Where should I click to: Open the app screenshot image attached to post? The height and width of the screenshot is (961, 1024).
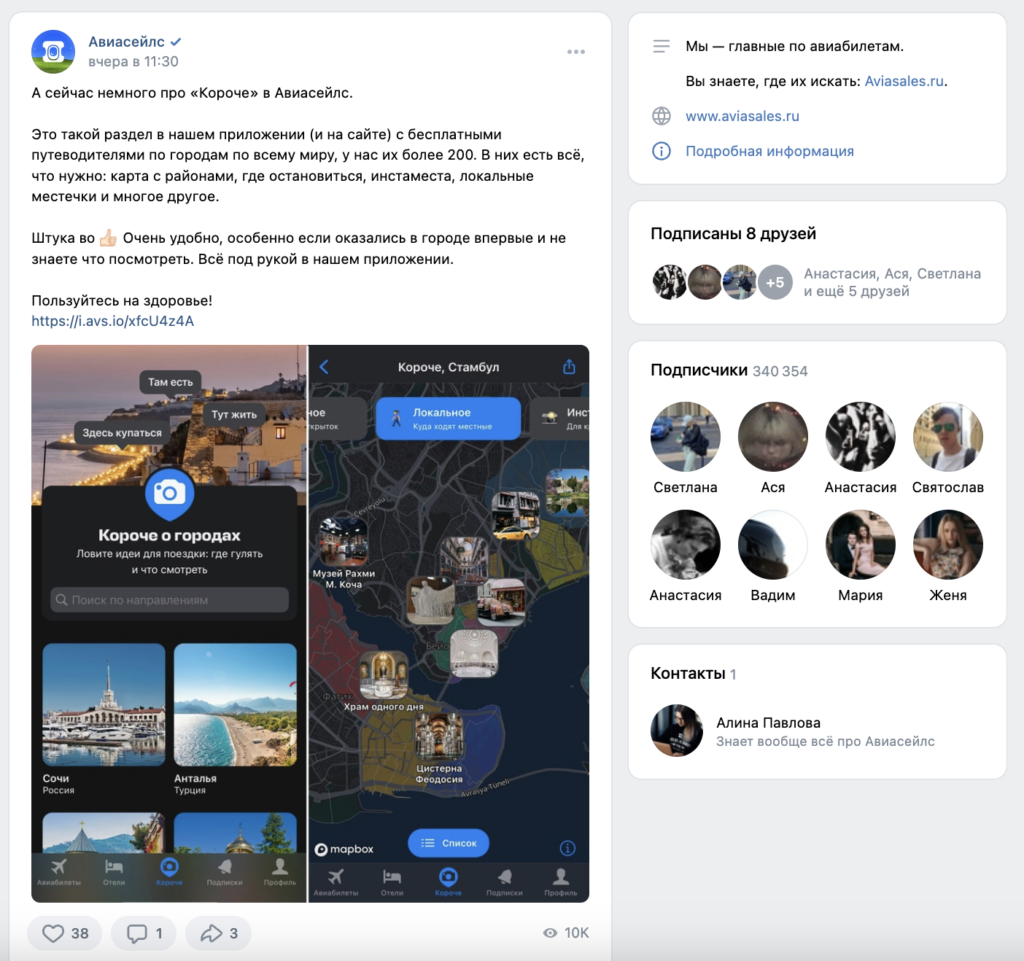[310, 623]
